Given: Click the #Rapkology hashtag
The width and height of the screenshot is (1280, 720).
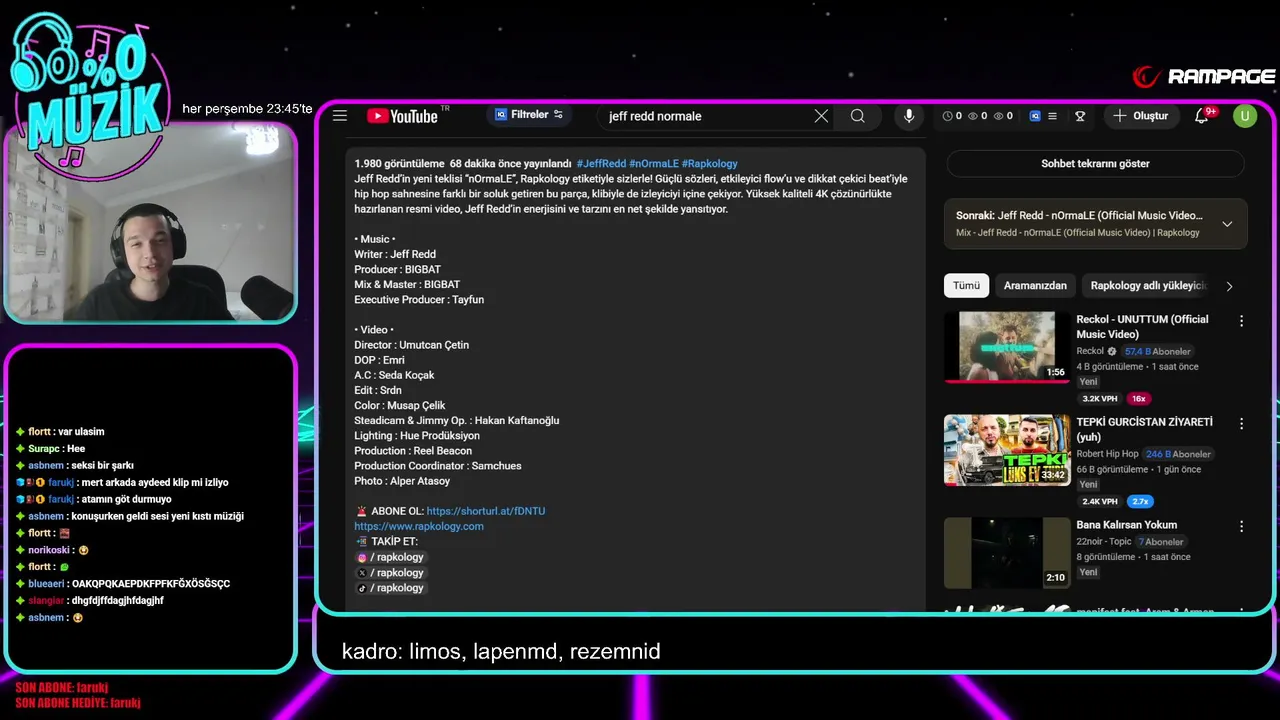Looking at the screenshot, I should 710,163.
